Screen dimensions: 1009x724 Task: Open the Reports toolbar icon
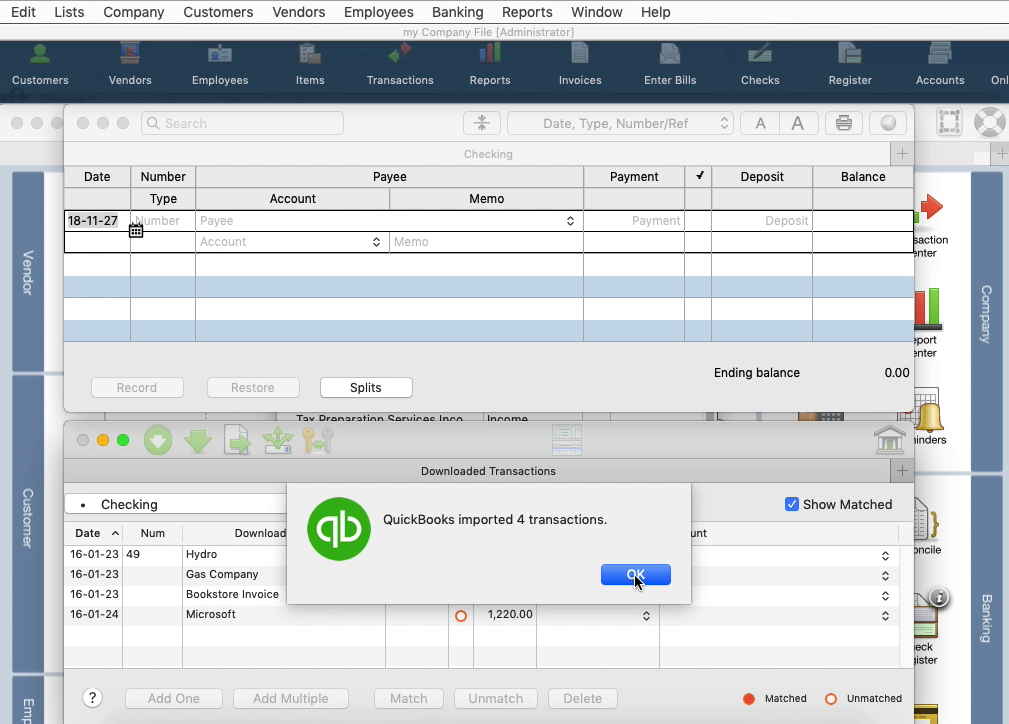pos(490,64)
